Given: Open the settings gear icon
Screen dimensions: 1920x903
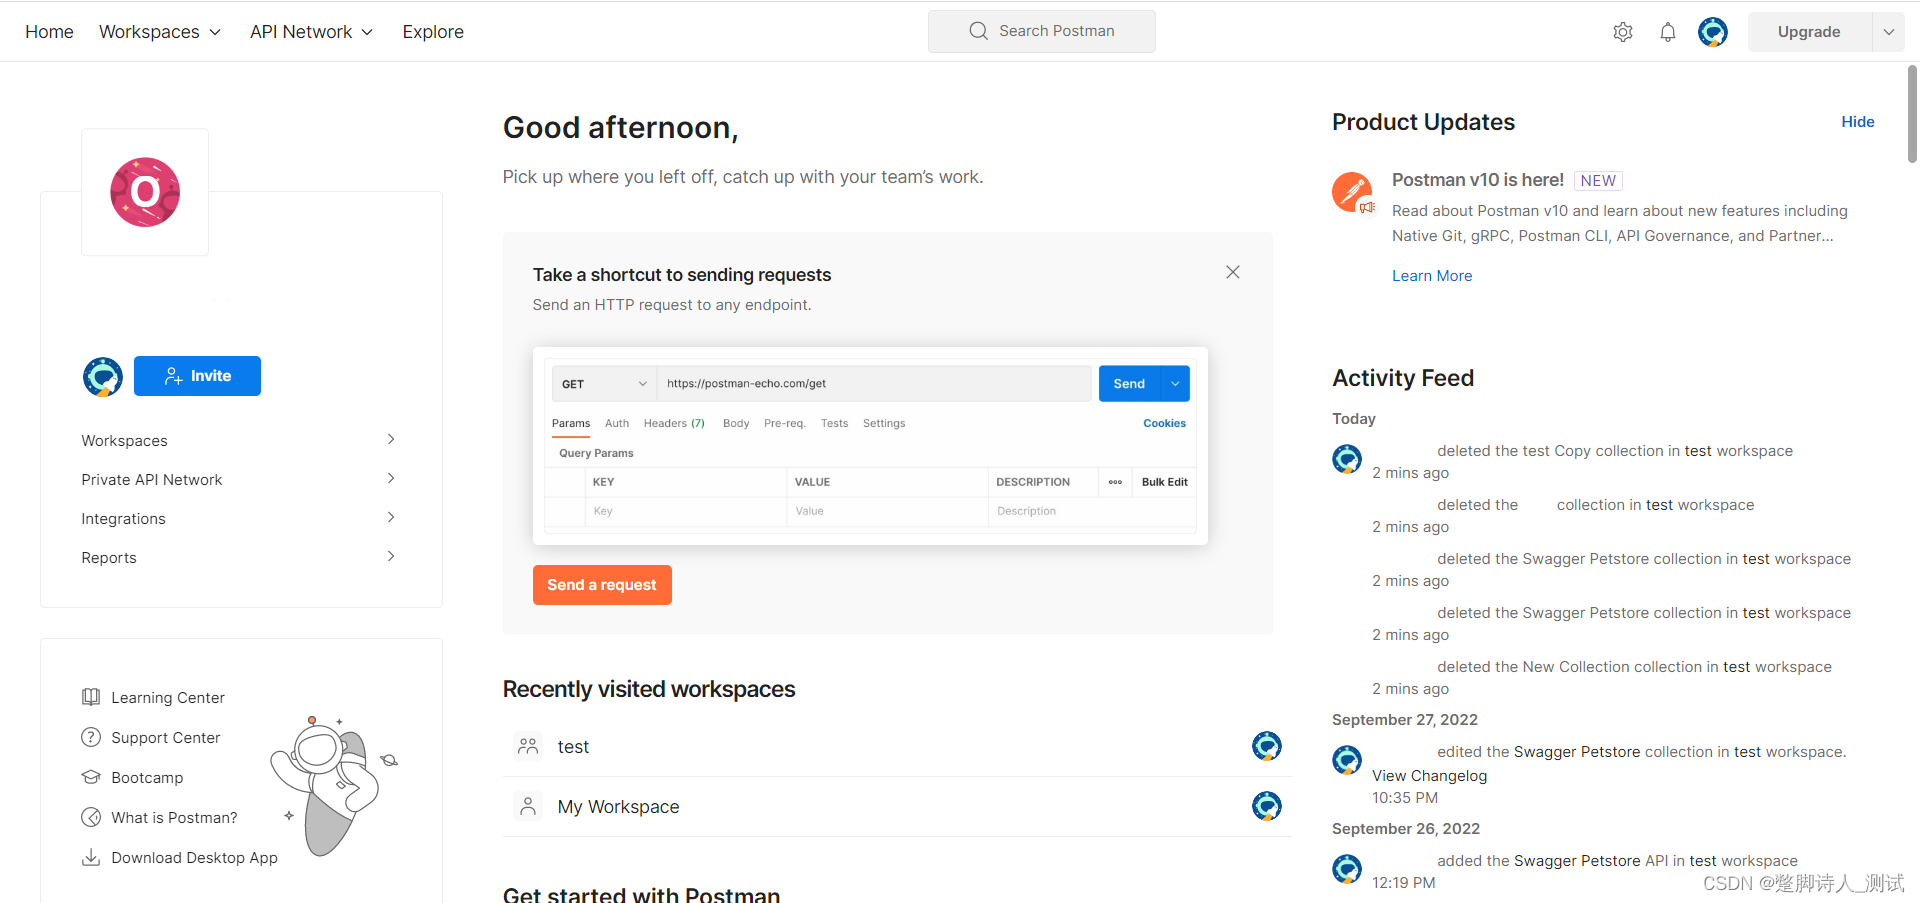Looking at the screenshot, I should click(1623, 31).
